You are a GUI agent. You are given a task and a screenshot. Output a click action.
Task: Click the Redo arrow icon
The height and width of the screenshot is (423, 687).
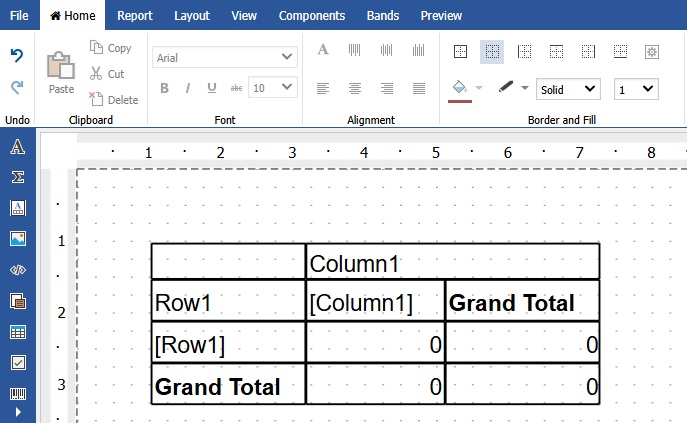(x=17, y=88)
